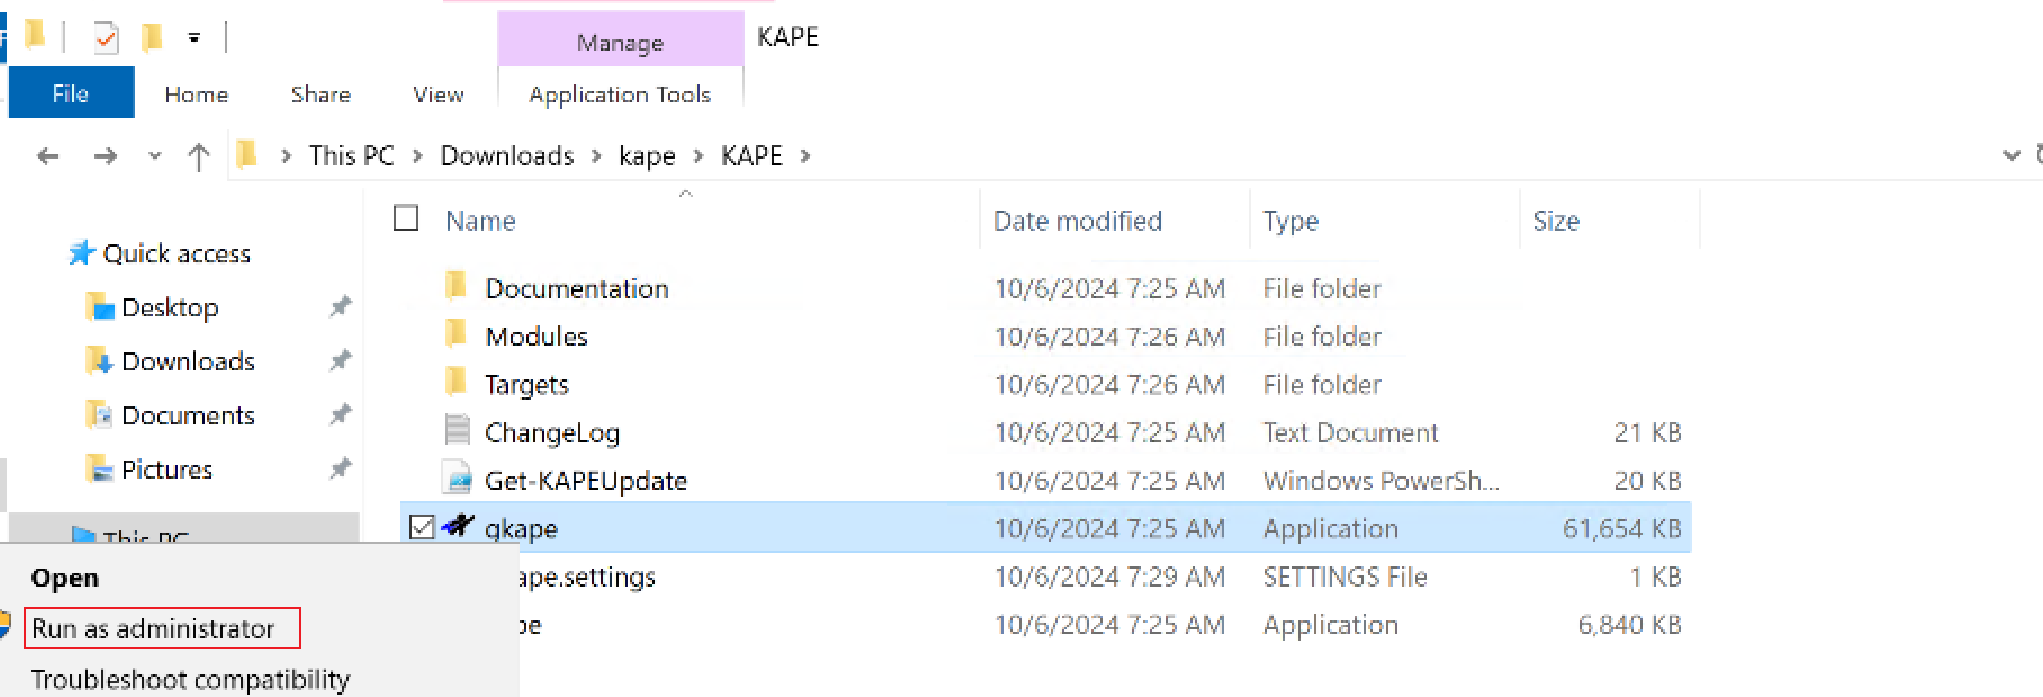Choose Run as administrator in context menu
Viewport: 2043px width, 697px height.
coord(153,629)
